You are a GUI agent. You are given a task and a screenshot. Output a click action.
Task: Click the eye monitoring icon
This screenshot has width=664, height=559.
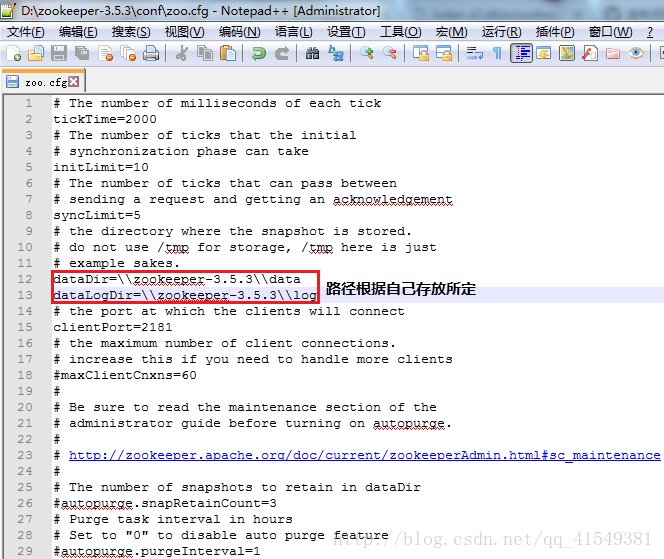(x=636, y=53)
